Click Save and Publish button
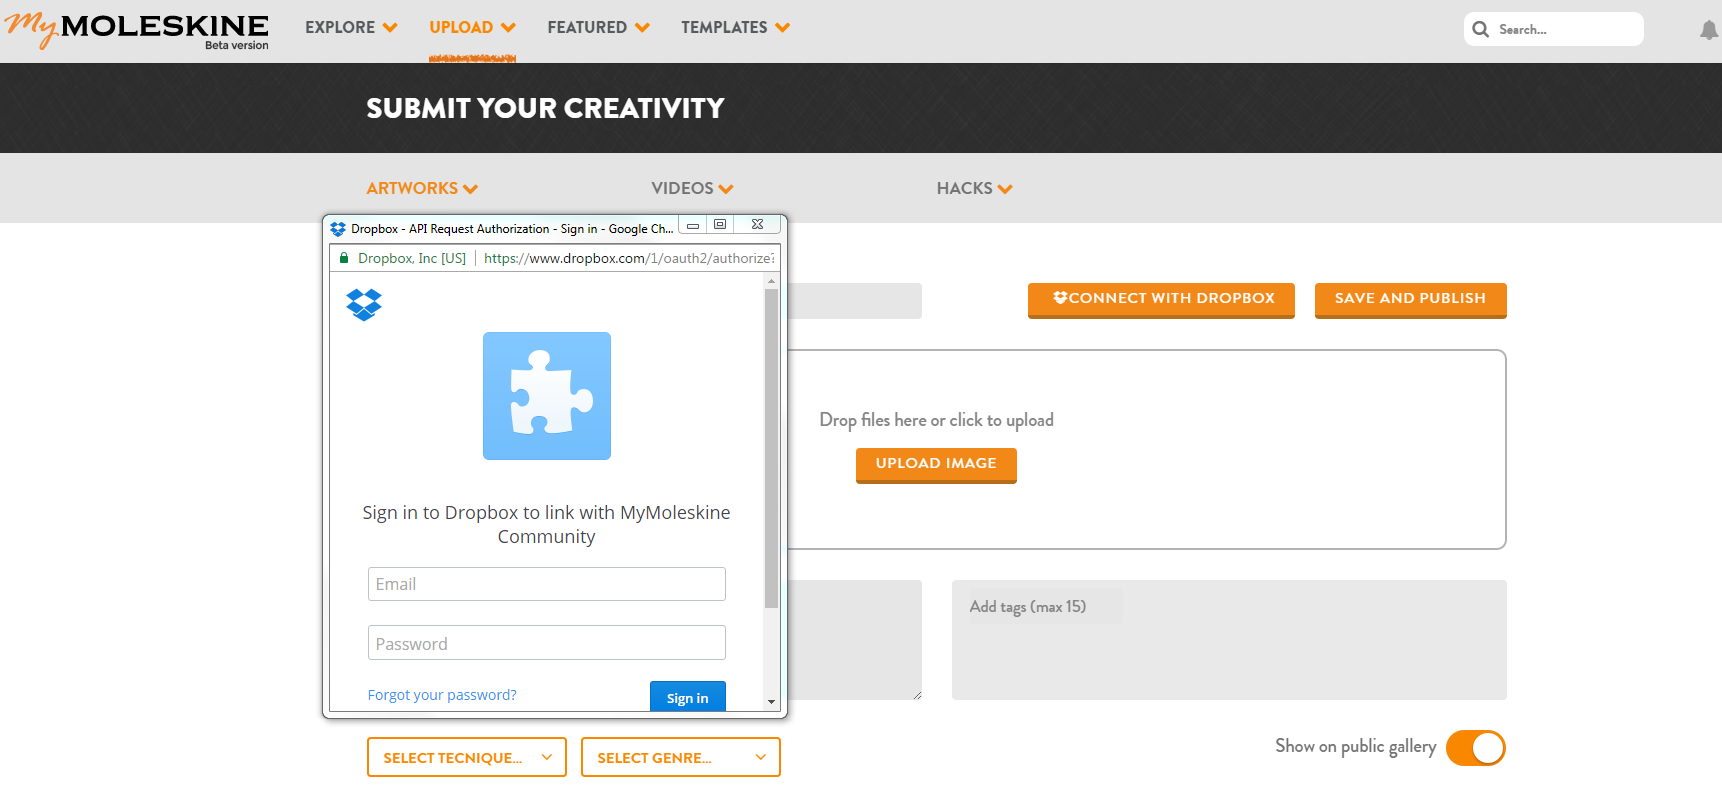Image resolution: width=1722 pixels, height=797 pixels. [x=1410, y=299]
